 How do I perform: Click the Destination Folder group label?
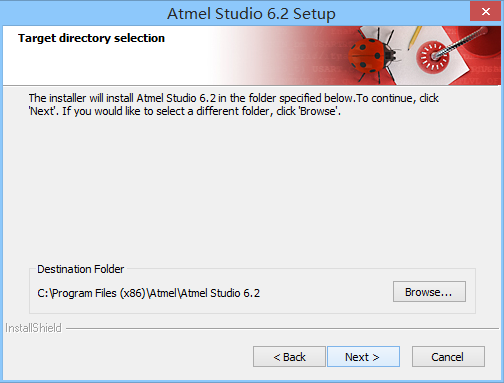click(80, 269)
